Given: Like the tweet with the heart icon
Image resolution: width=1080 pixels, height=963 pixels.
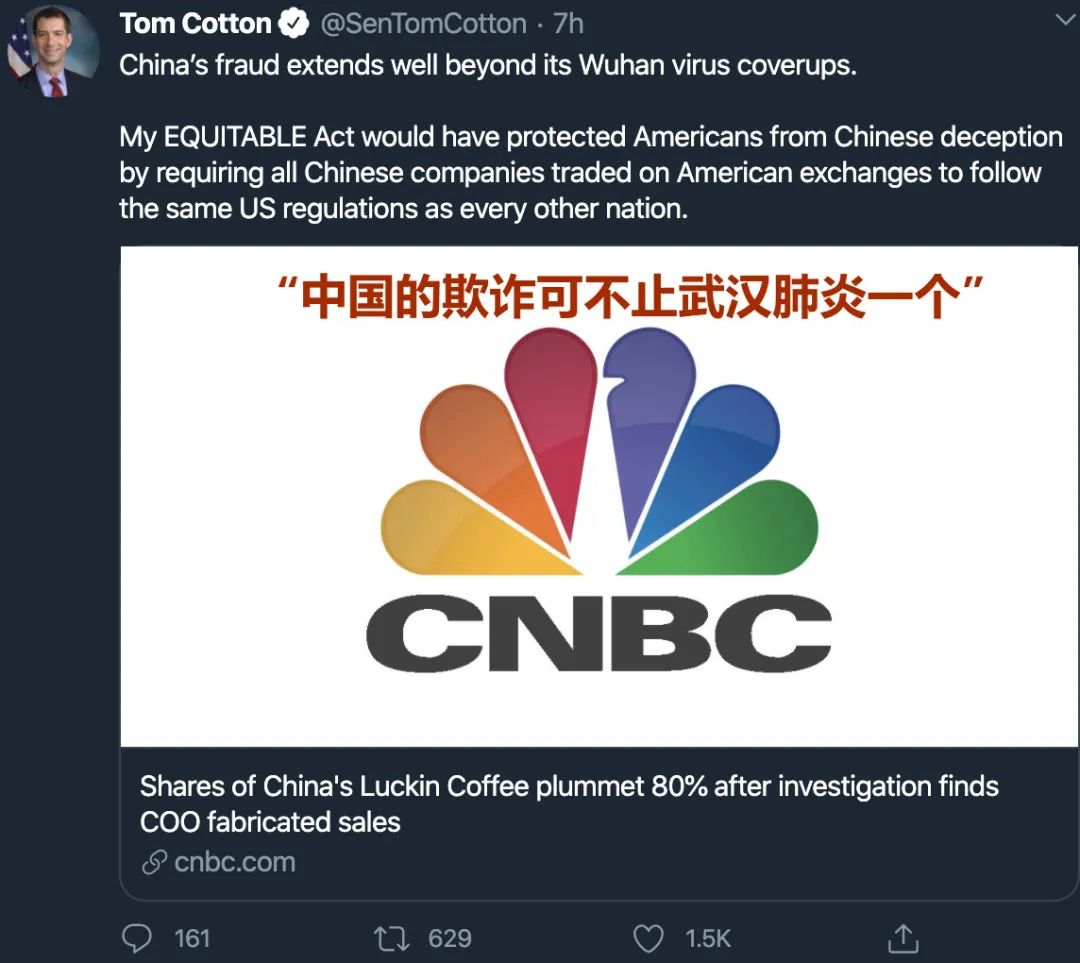Looking at the screenshot, I should pyautogui.click(x=649, y=938).
